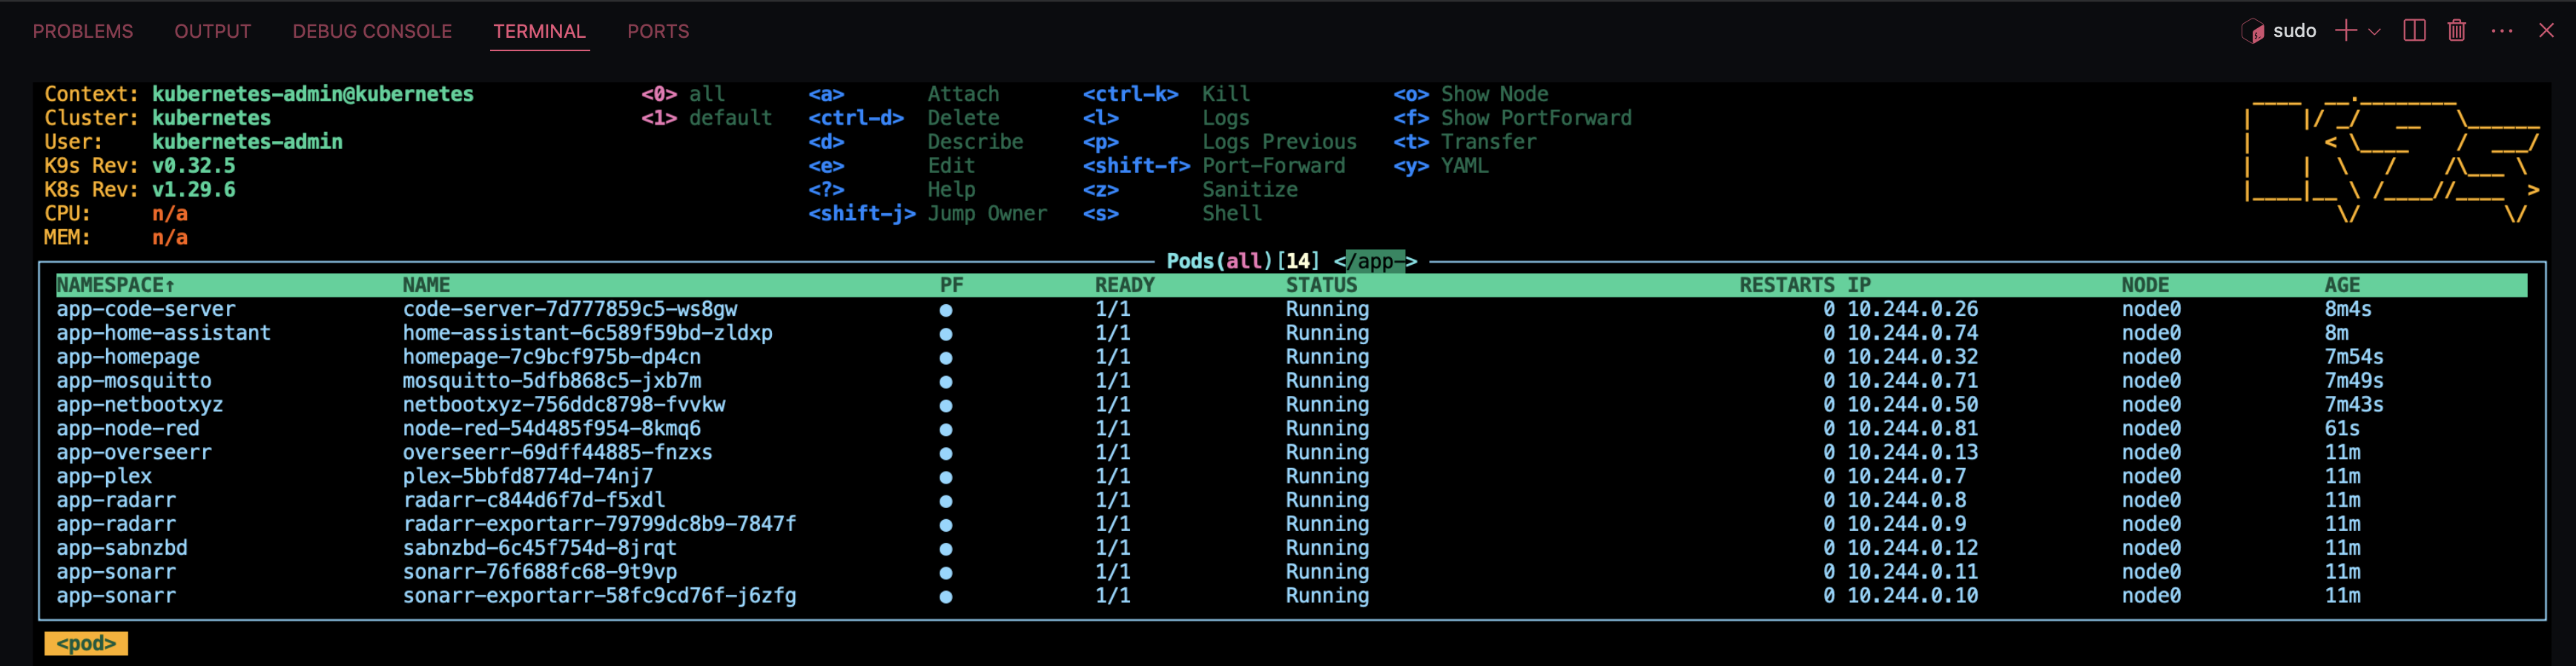Viewport: 2576px width, 666px height.
Task: Click the <pod> breadcrumb label
Action: pos(86,644)
